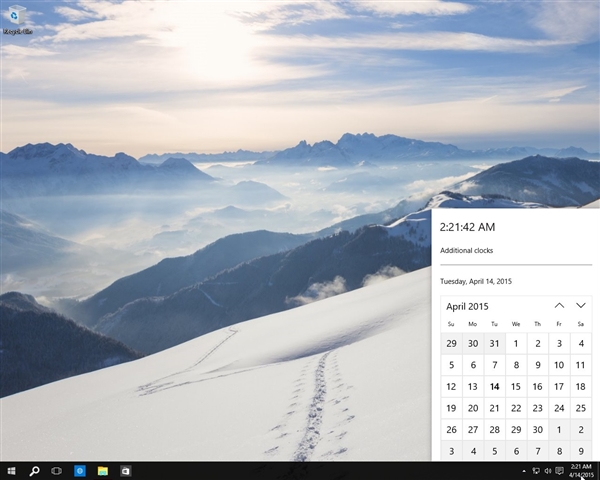Select May 3 in the calendar
The height and width of the screenshot is (480, 600).
[x=452, y=451]
